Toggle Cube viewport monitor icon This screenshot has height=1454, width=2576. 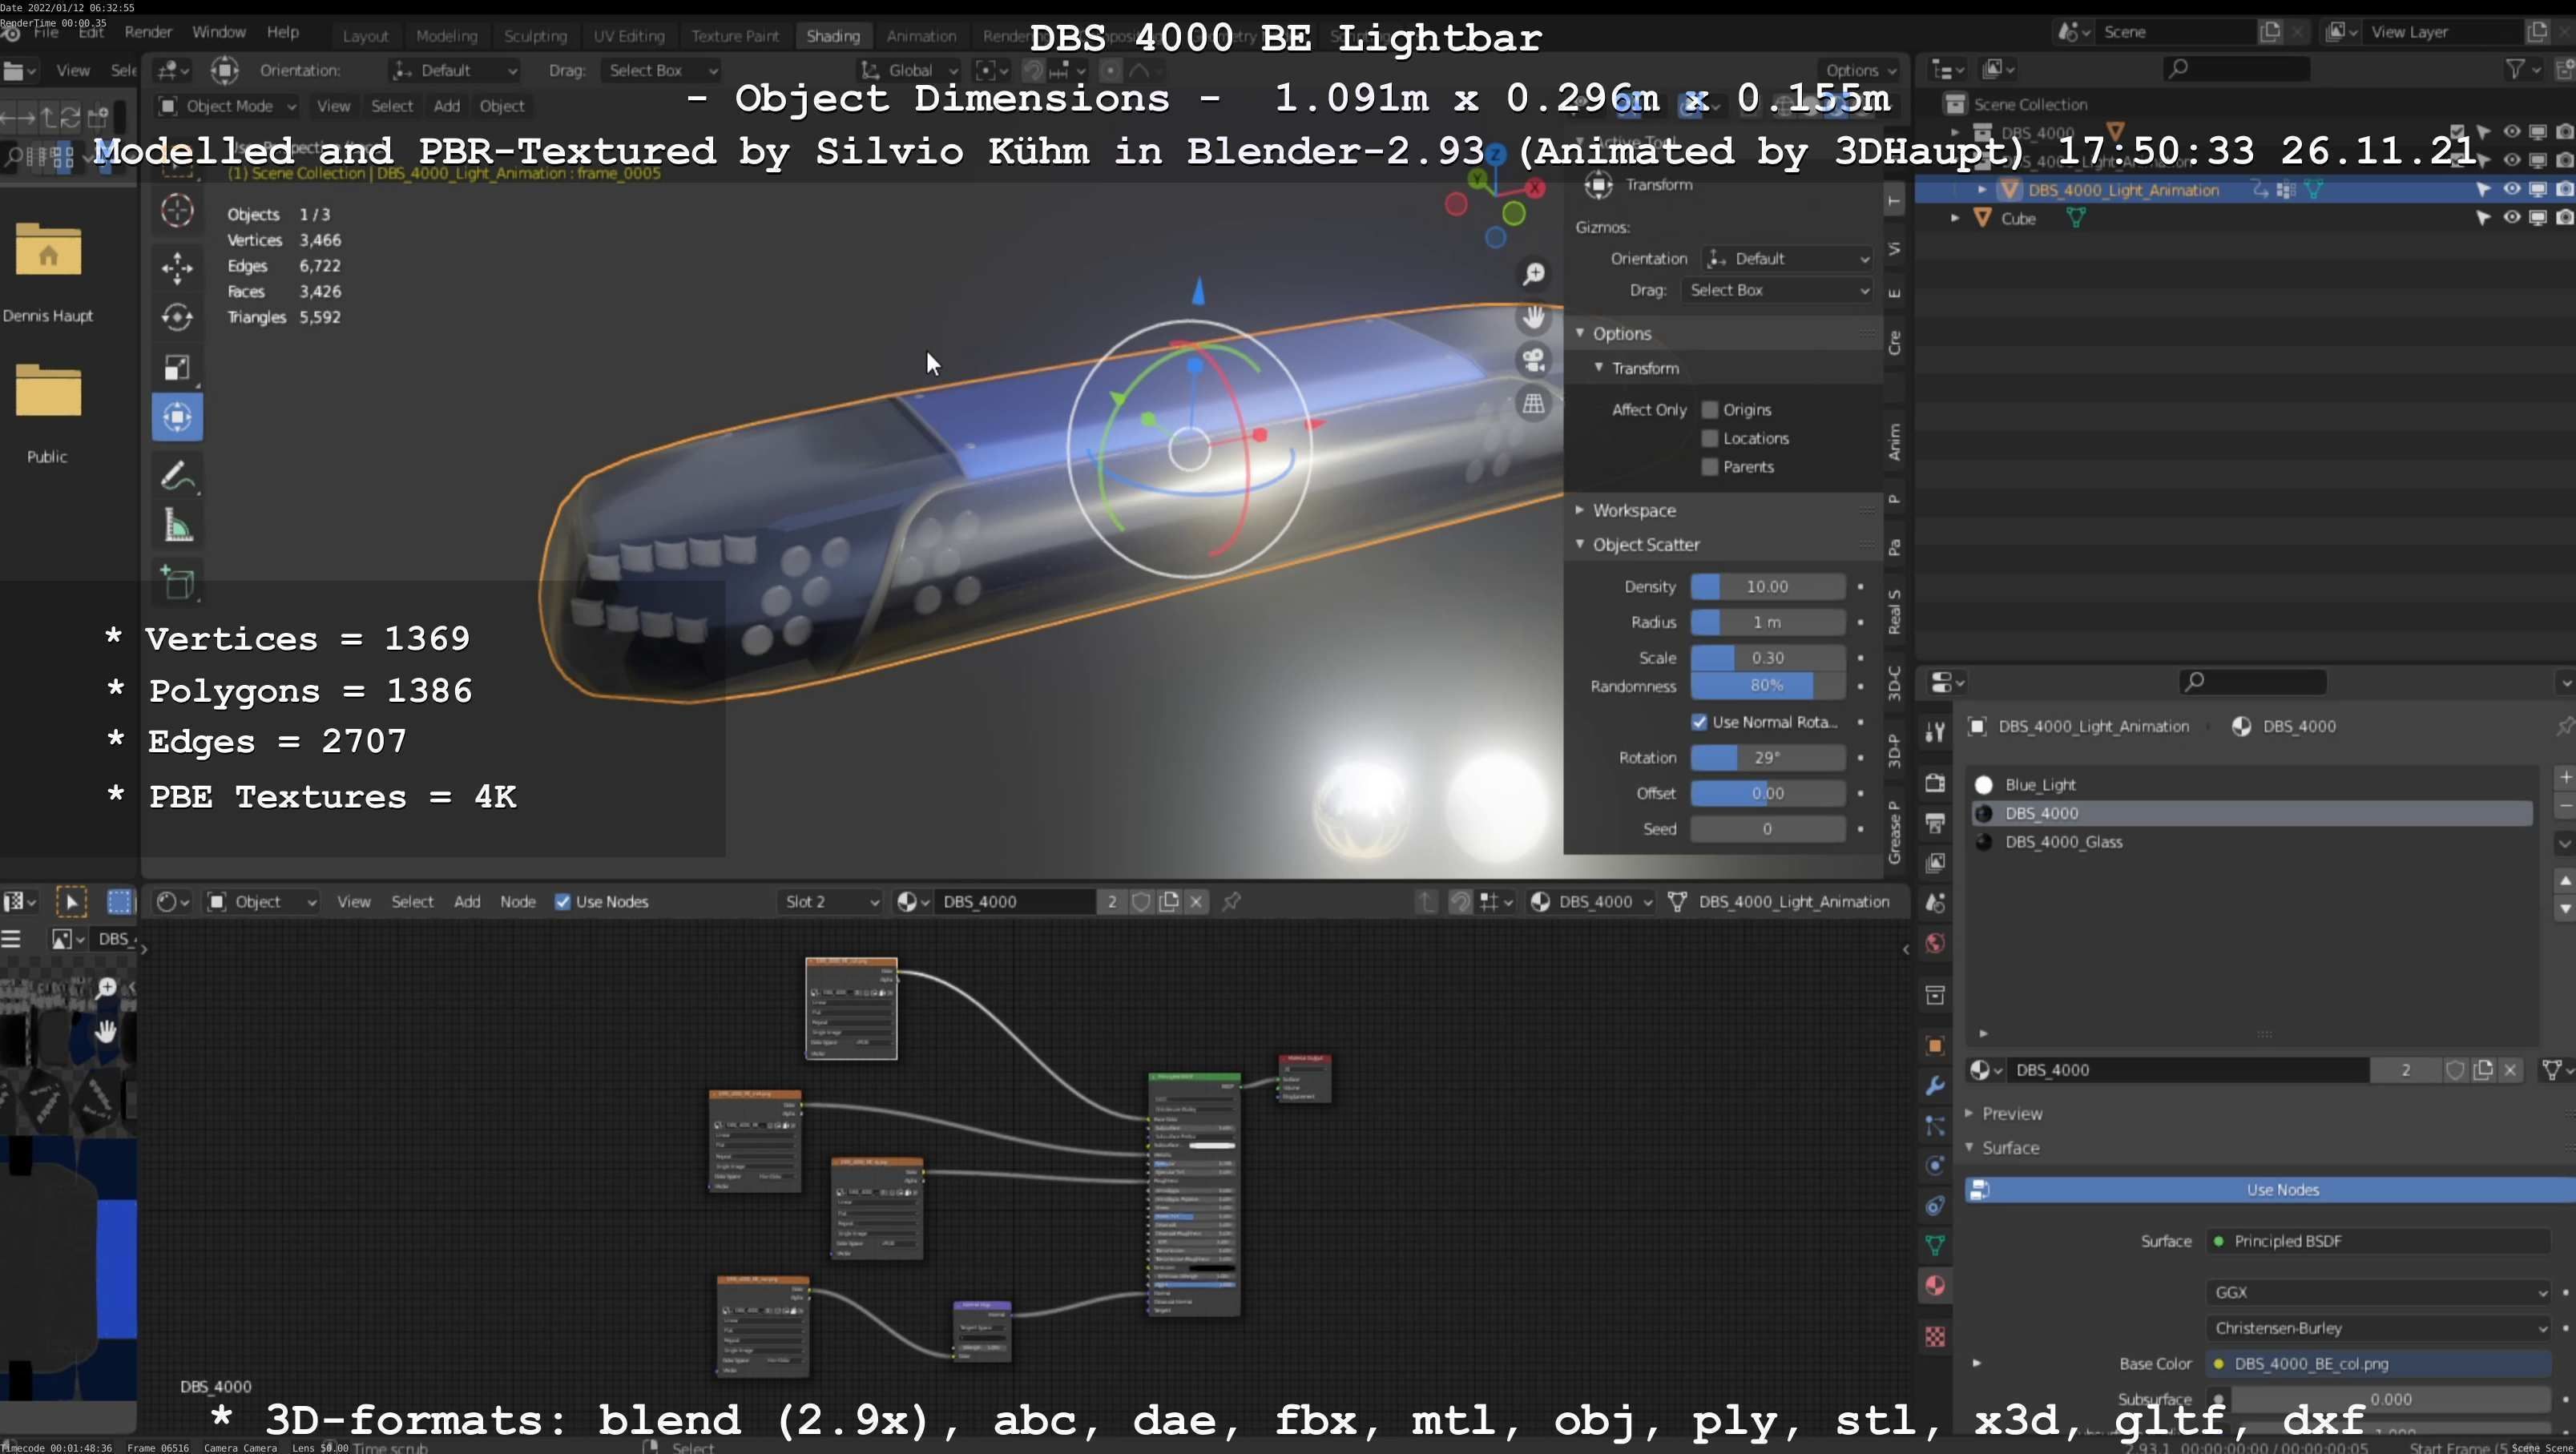pos(2538,217)
